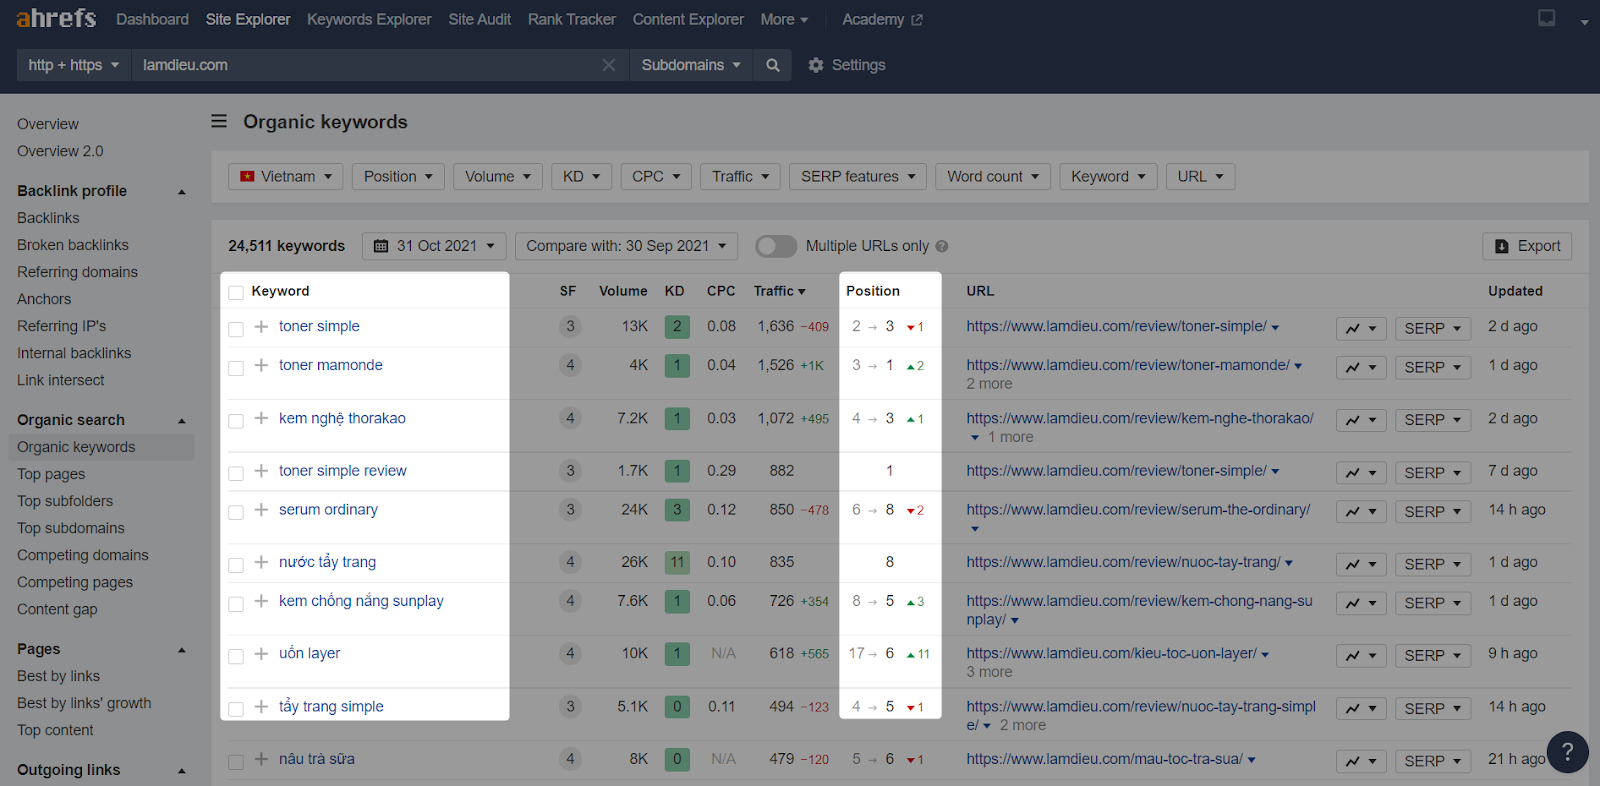Click the KD badge 3 for serum ordinary
Screen dimensions: 1600x786
pyautogui.click(x=677, y=509)
